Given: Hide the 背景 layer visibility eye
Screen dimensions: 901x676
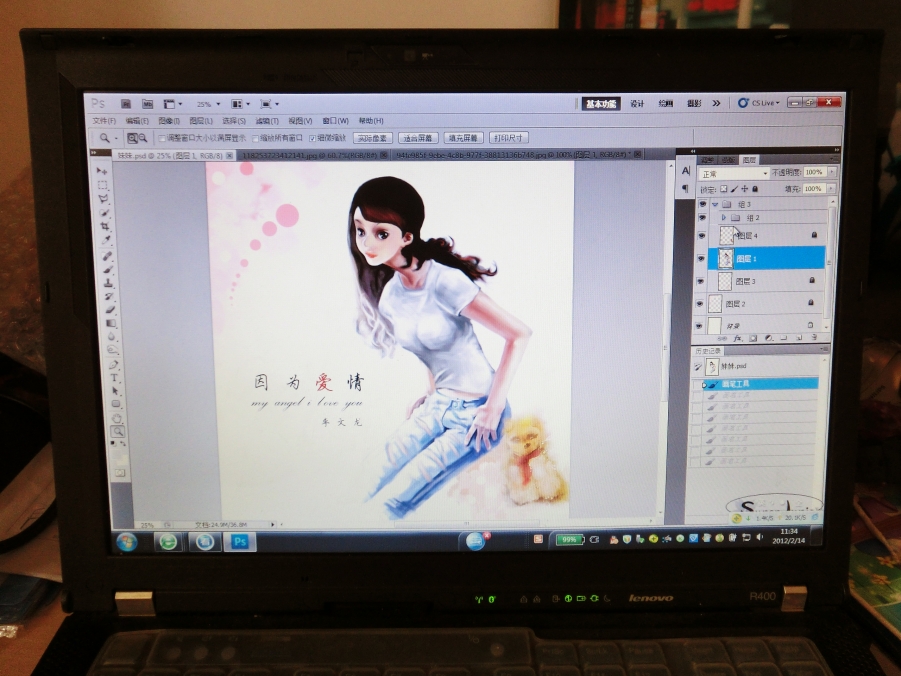Looking at the screenshot, I should [701, 325].
